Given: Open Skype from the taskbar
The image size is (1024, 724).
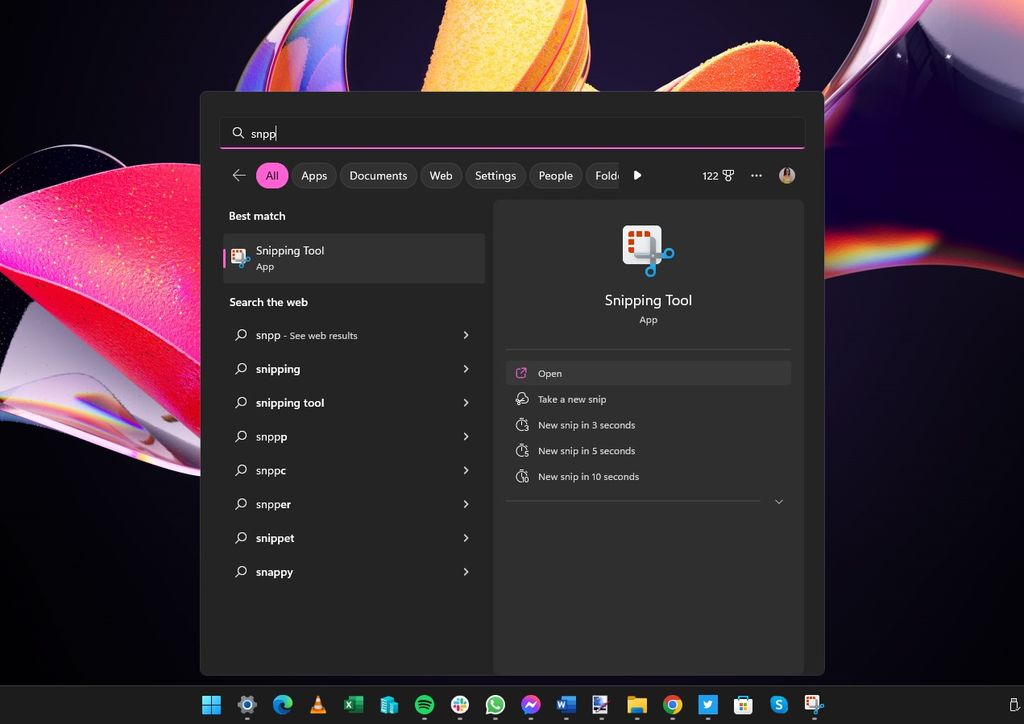Looking at the screenshot, I should click(781, 705).
